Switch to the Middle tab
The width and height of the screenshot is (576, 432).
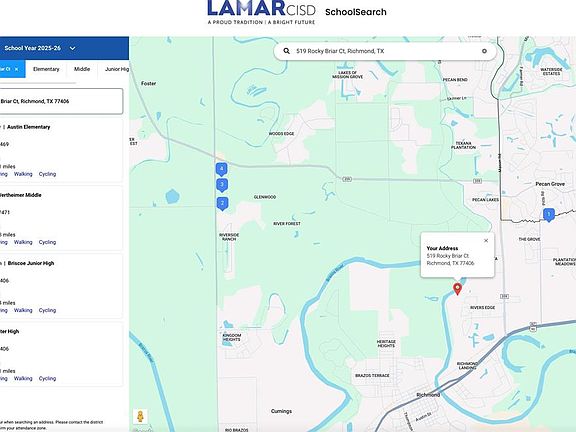(x=82, y=69)
